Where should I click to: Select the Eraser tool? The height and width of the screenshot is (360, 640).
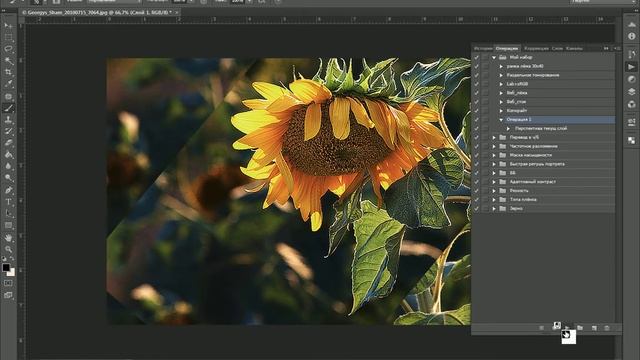pos(8,143)
